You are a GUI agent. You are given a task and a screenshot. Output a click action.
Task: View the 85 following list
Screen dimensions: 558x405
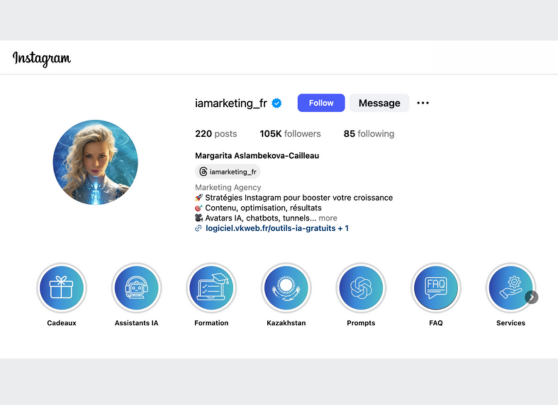pos(369,134)
